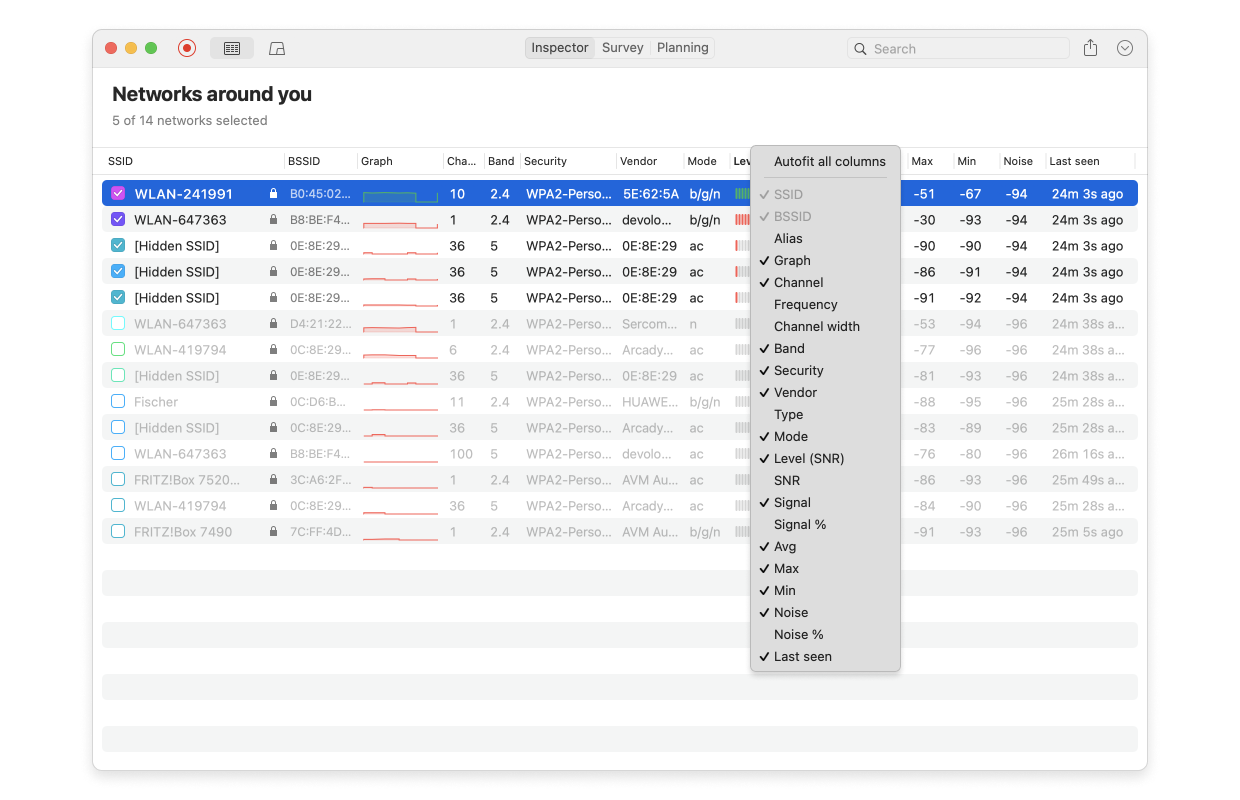The image size is (1240, 800).
Task: Open the network table view
Action: click(x=231, y=47)
